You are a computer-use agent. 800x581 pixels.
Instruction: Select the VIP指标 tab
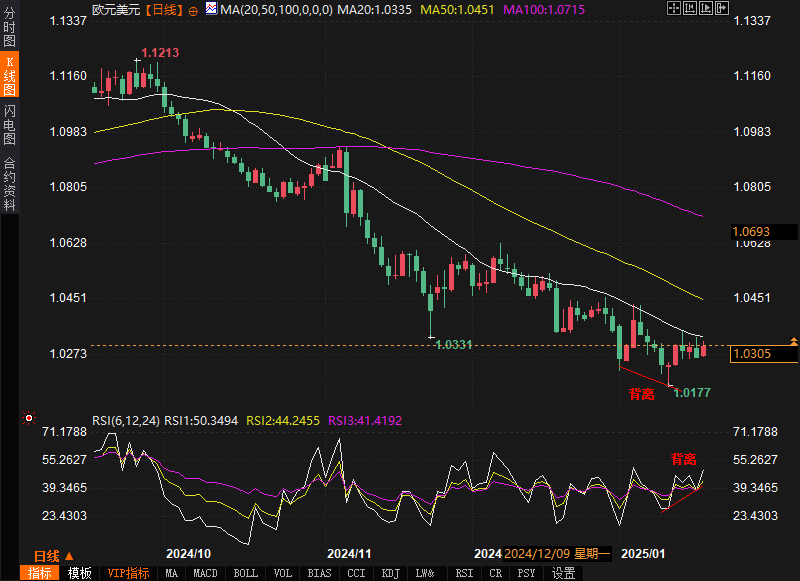[128, 573]
